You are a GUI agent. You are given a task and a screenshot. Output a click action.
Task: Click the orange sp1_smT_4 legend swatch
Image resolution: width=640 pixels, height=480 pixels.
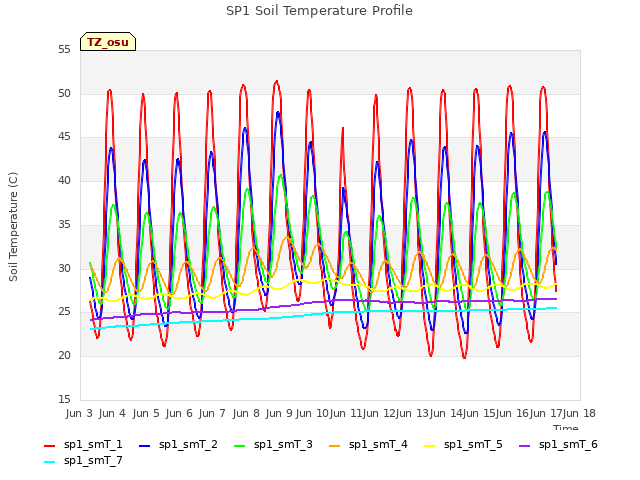click(334, 446)
